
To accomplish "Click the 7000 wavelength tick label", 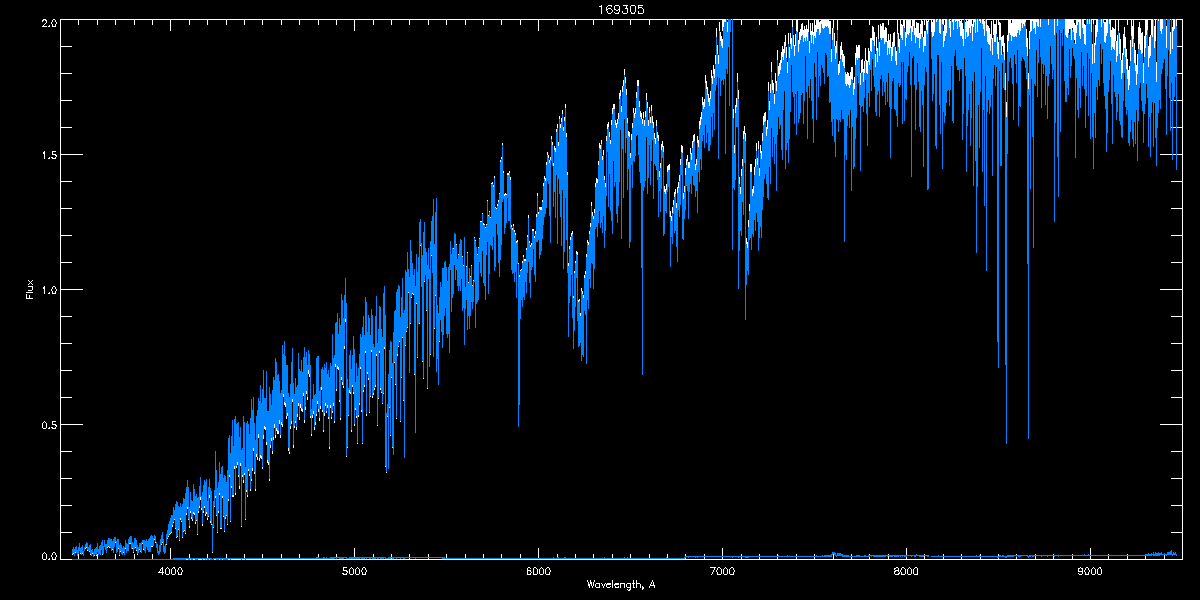I will [x=722, y=572].
